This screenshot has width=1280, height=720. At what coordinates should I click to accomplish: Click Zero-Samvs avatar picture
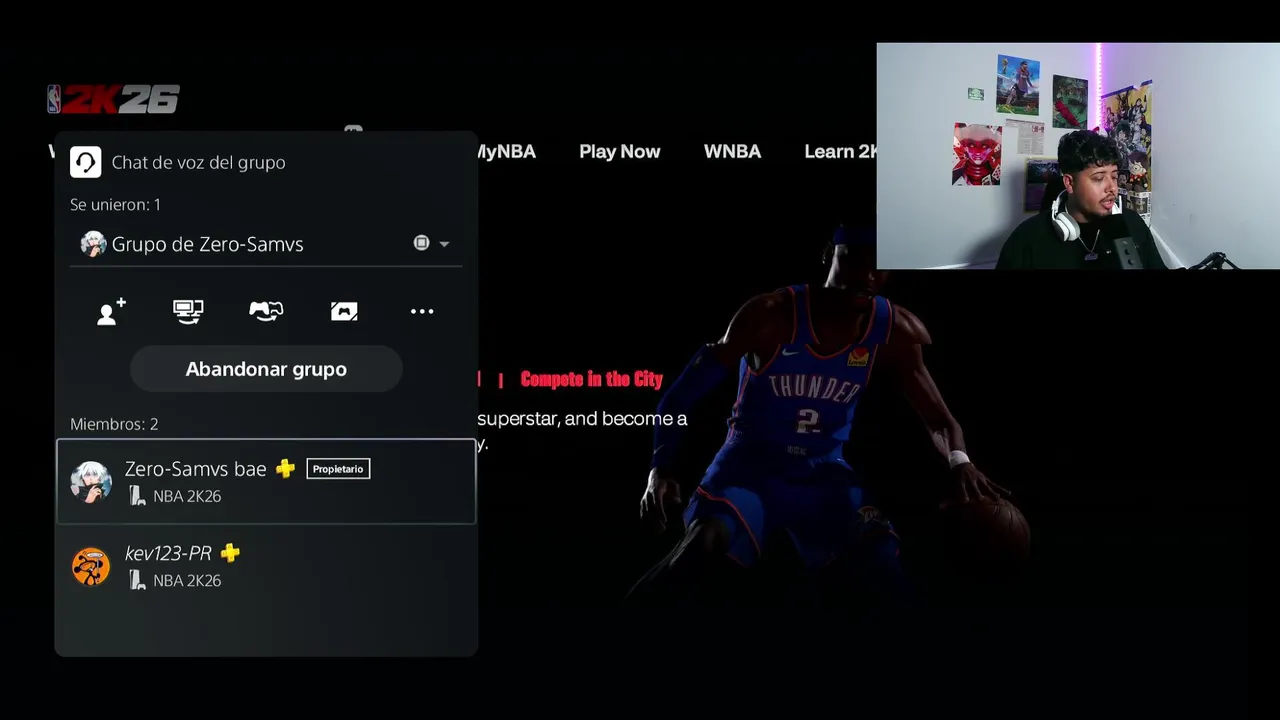tap(91, 481)
